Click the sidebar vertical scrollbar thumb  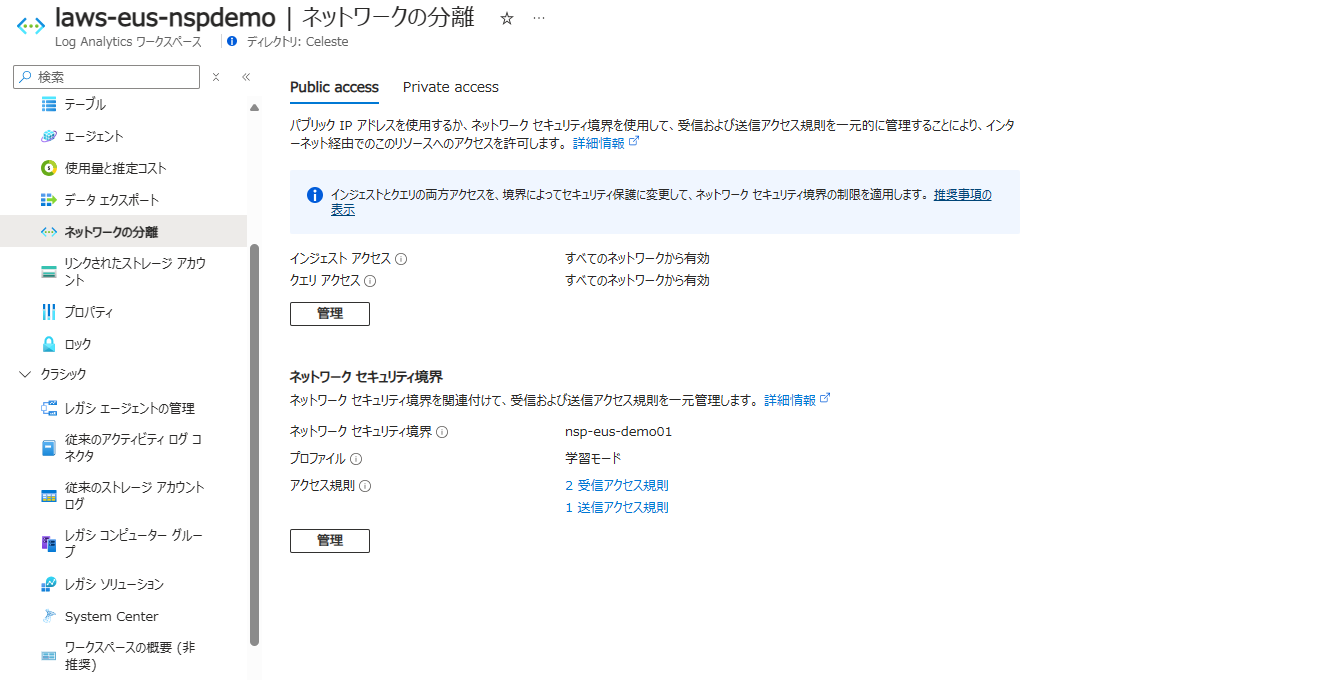254,445
